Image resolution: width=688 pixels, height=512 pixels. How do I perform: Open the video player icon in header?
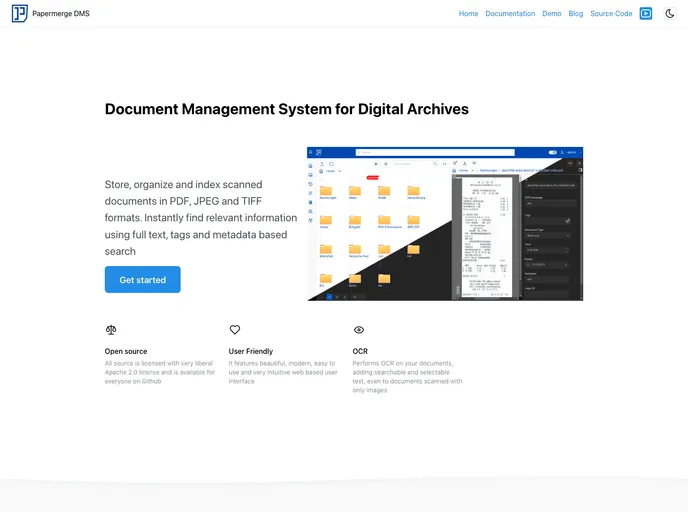click(646, 14)
